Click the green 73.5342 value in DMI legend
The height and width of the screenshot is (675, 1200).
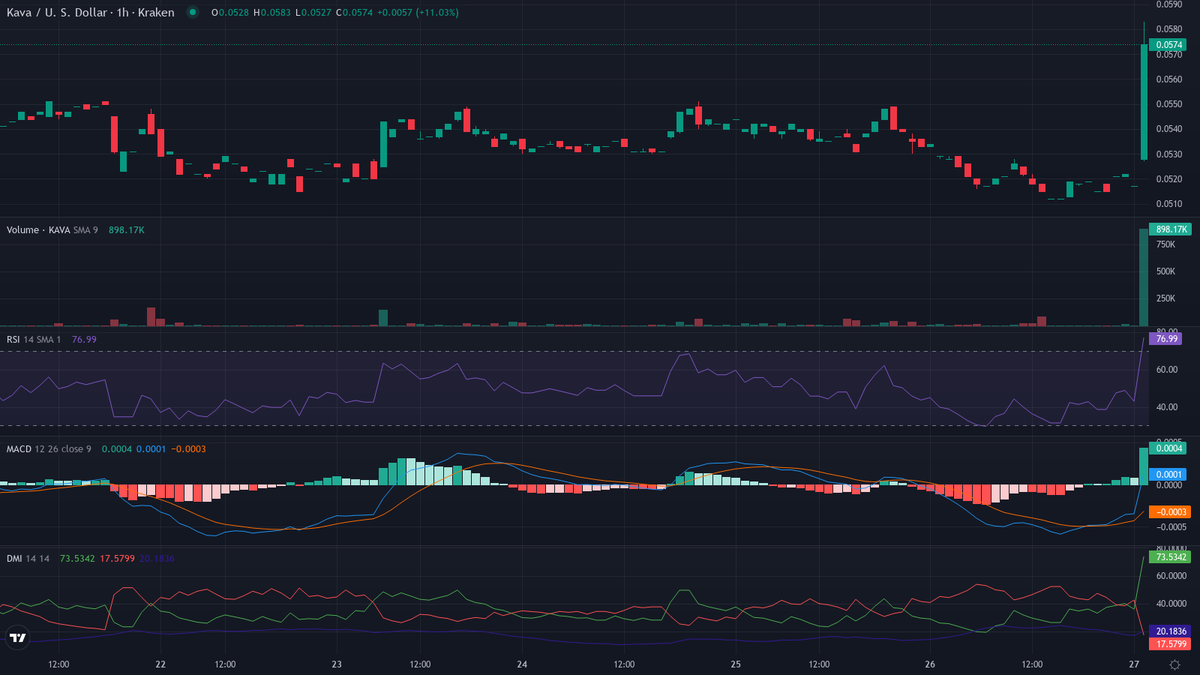pos(78,558)
